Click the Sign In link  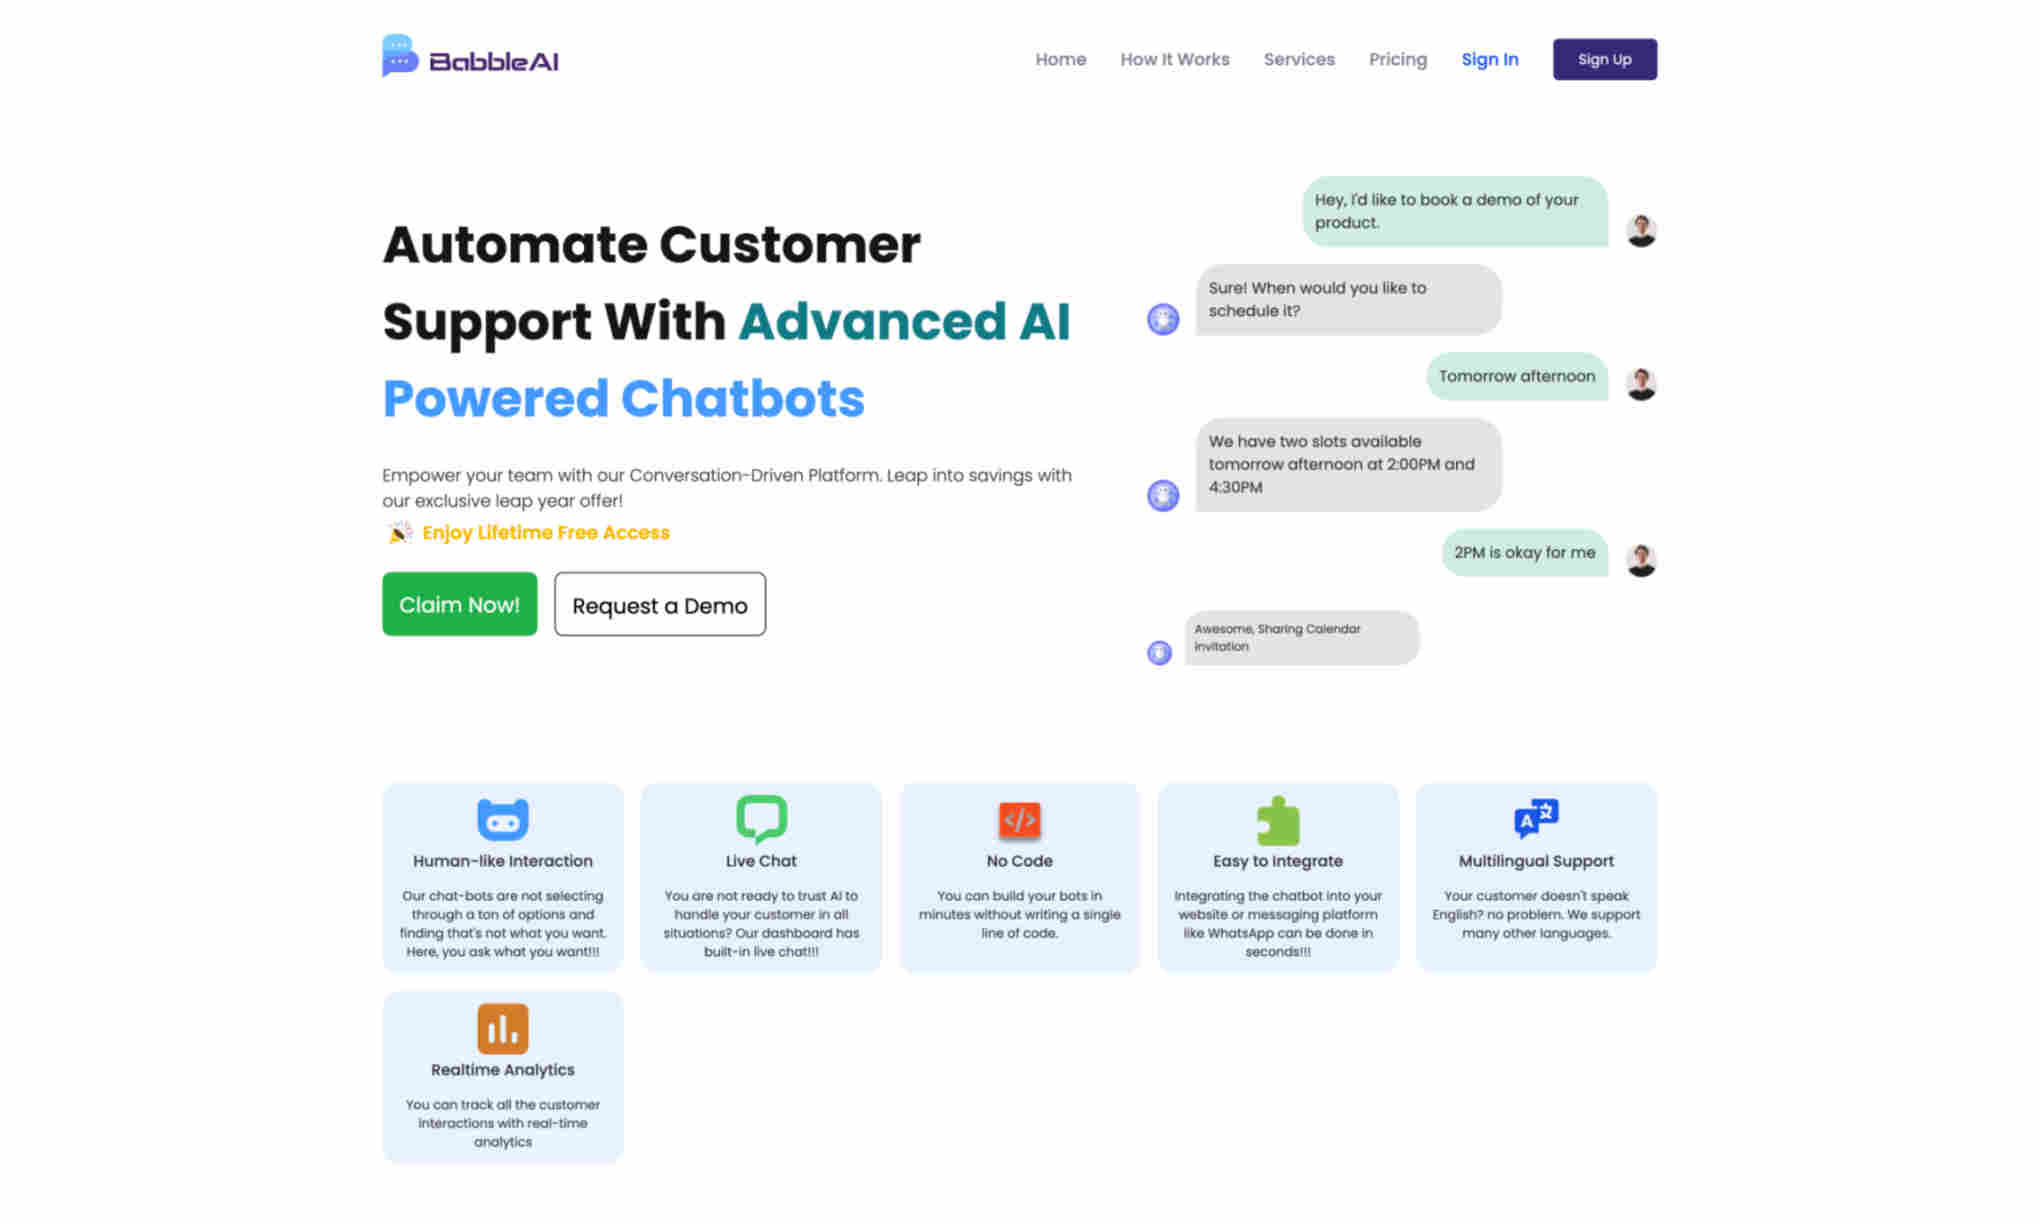click(x=1491, y=58)
